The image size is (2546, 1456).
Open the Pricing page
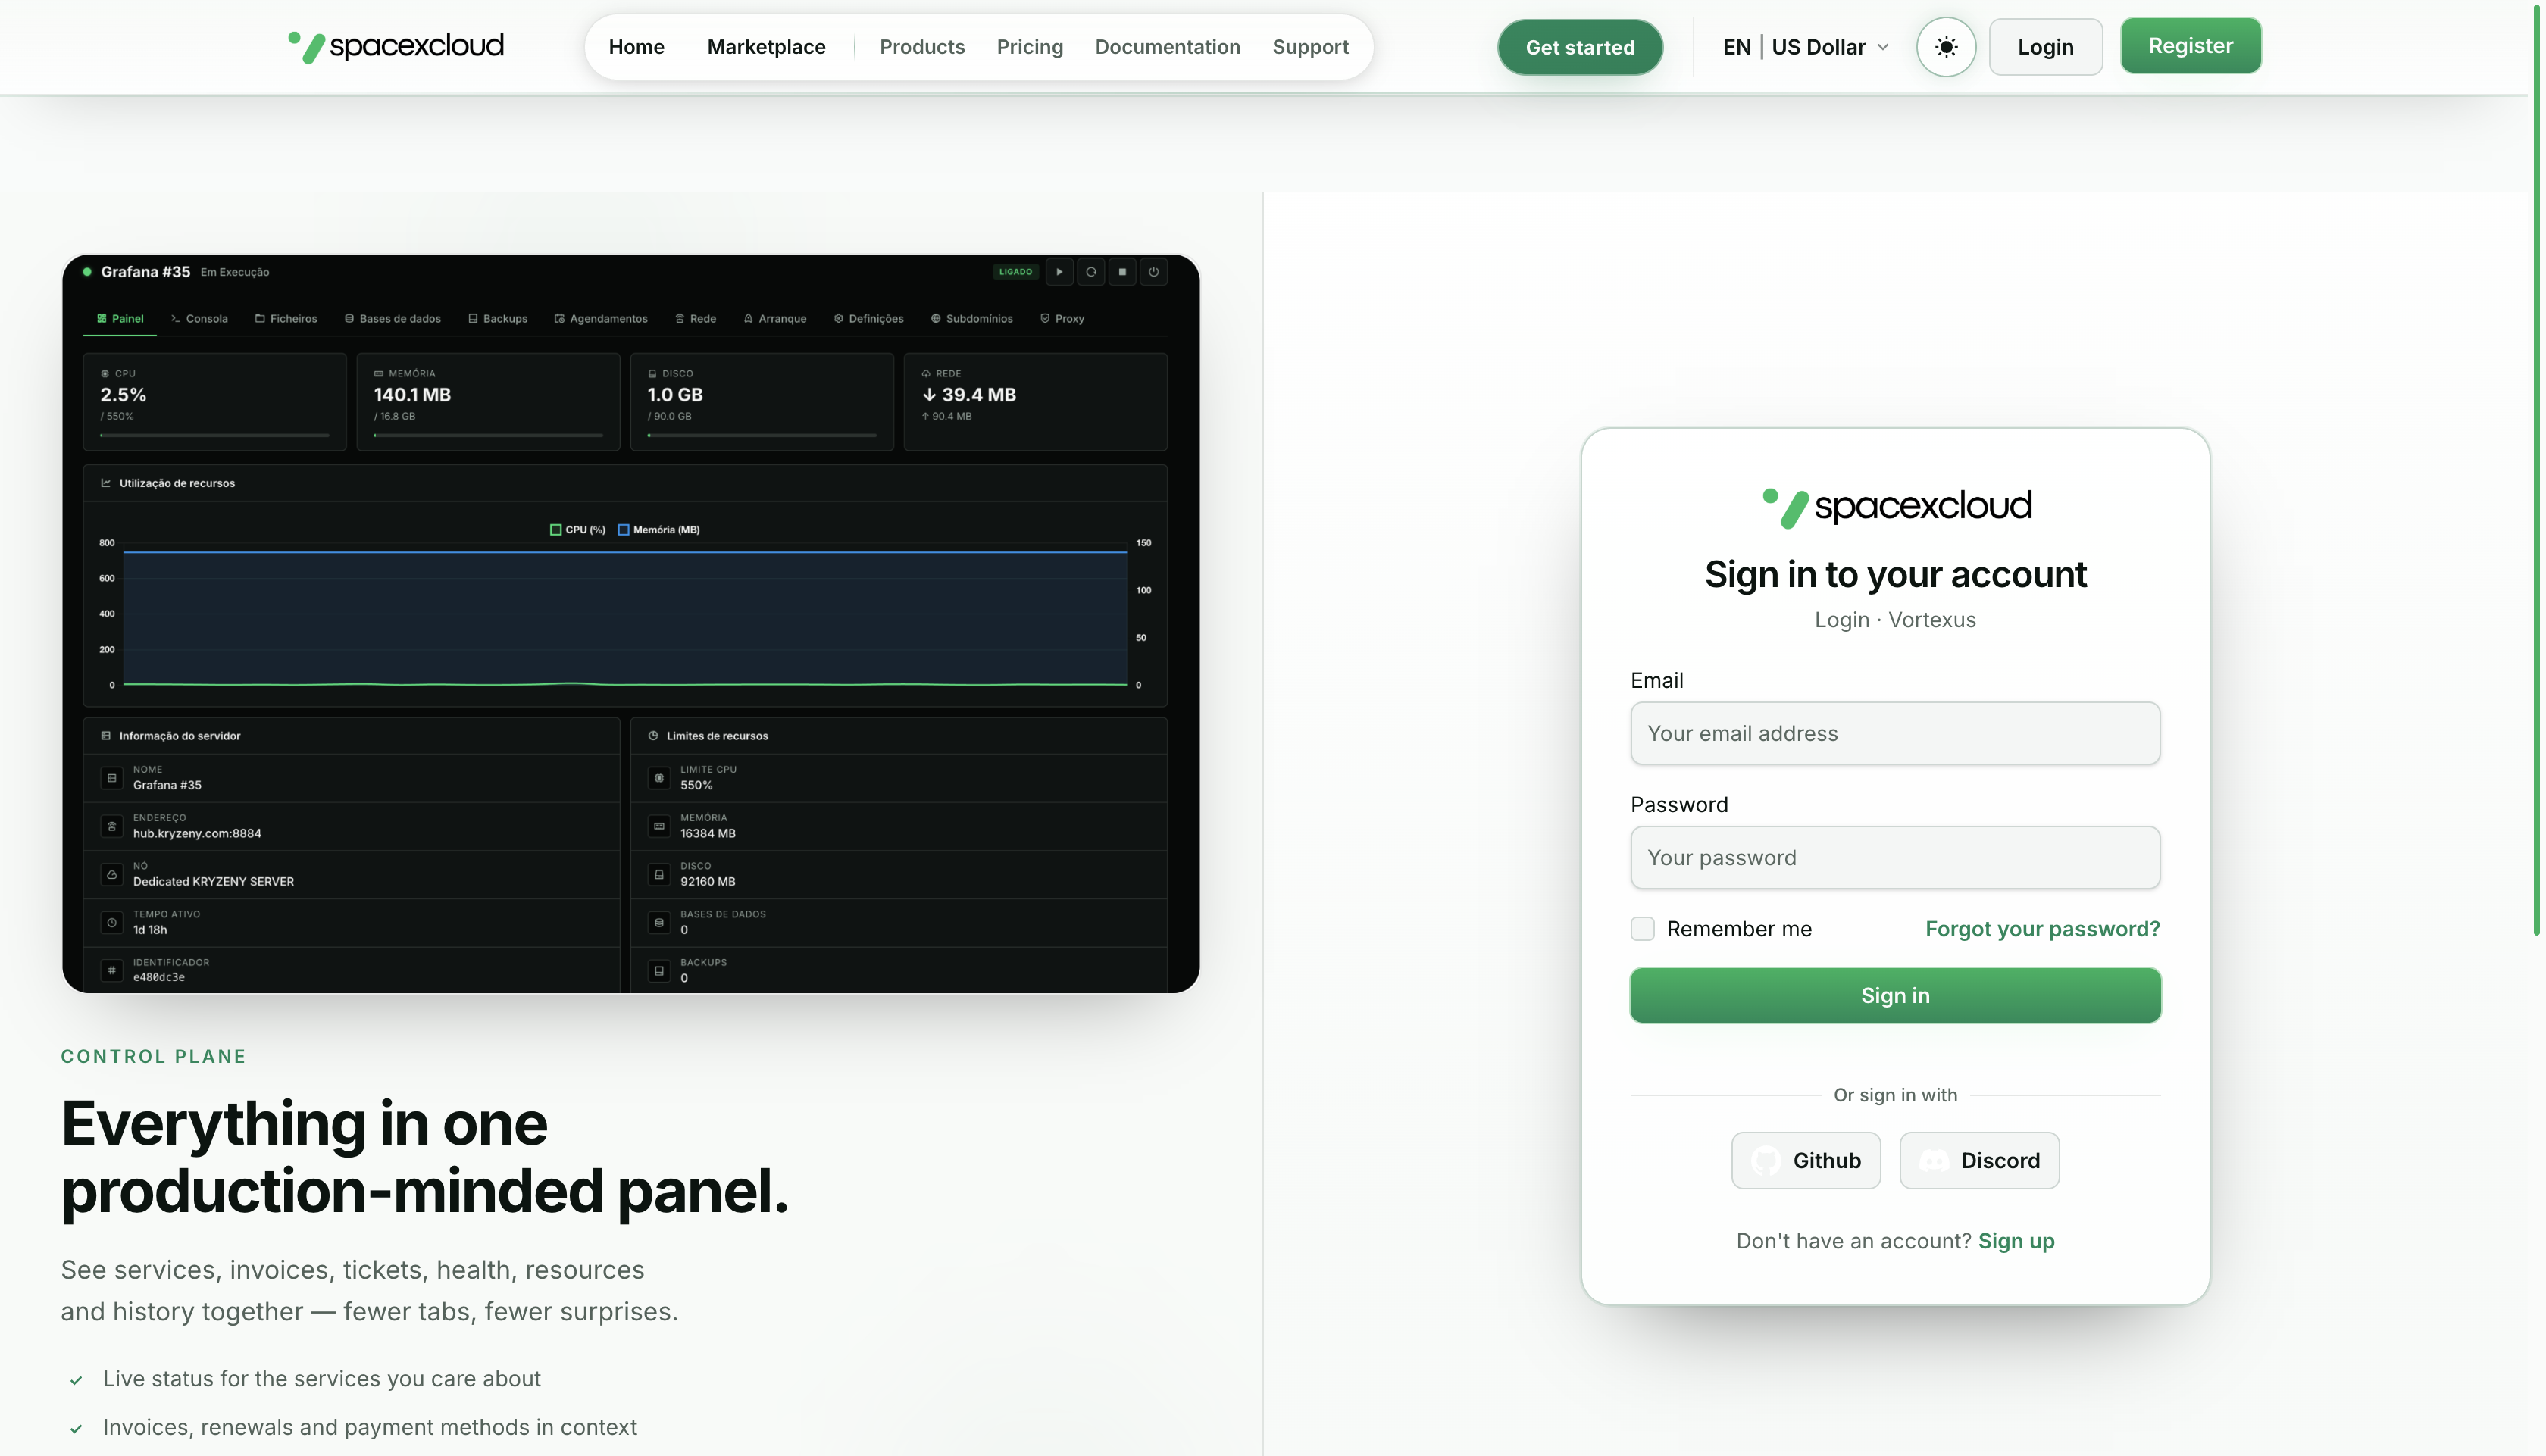pos(1029,47)
